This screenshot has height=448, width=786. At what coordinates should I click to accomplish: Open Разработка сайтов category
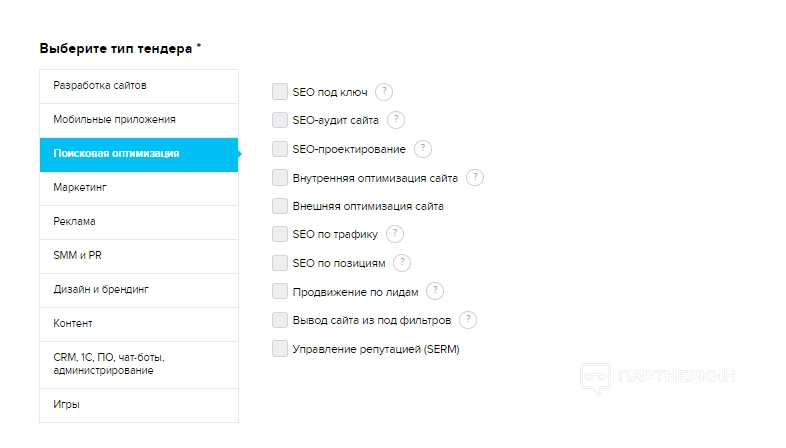(138, 86)
